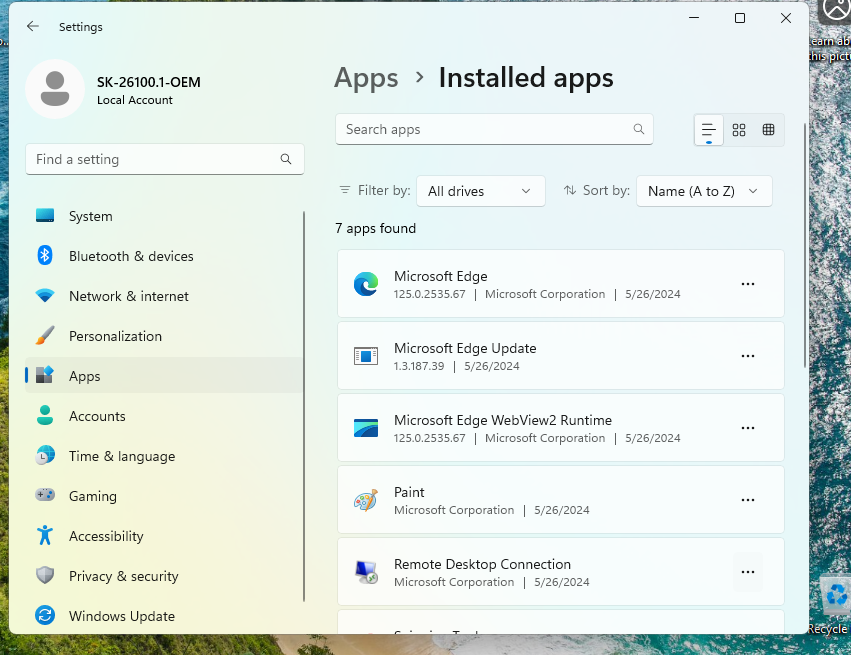851x655 pixels.
Task: Focus the Find a setting field
Action: click(x=164, y=159)
